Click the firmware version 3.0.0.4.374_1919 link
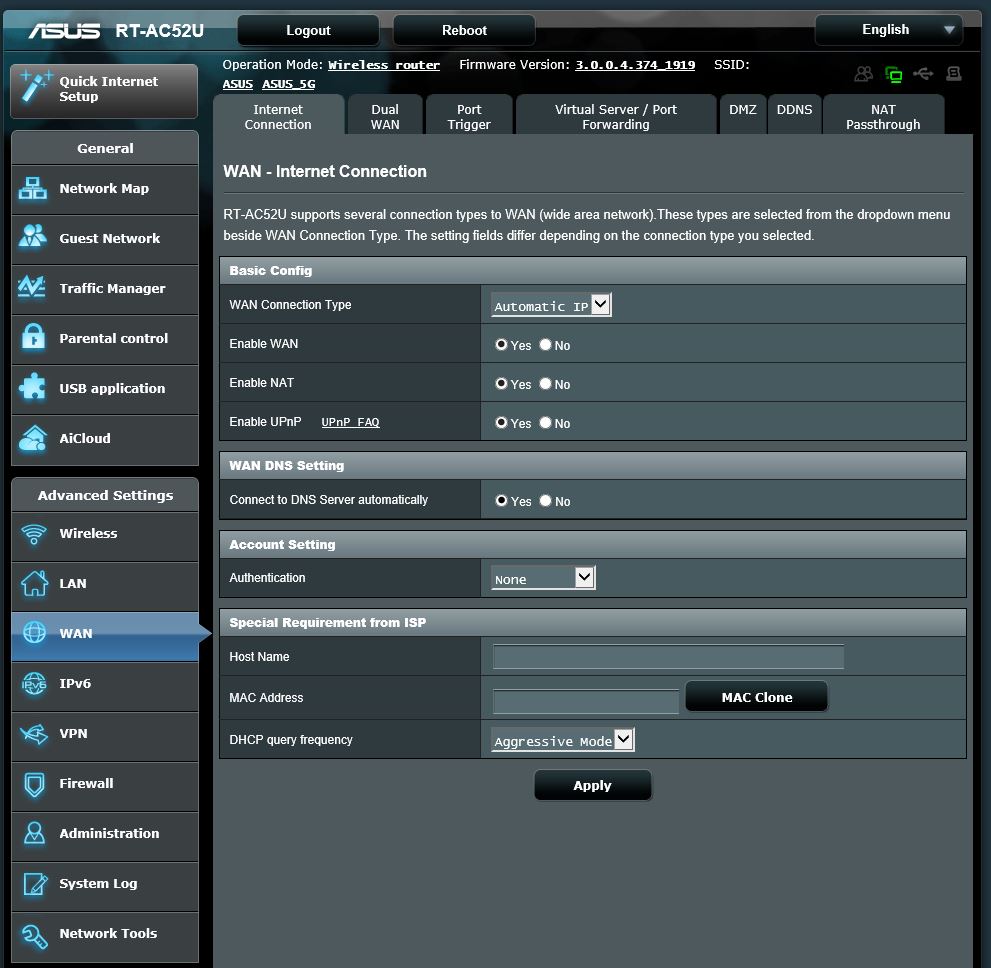Screen dimensions: 991x968 pyautogui.click(x=635, y=65)
